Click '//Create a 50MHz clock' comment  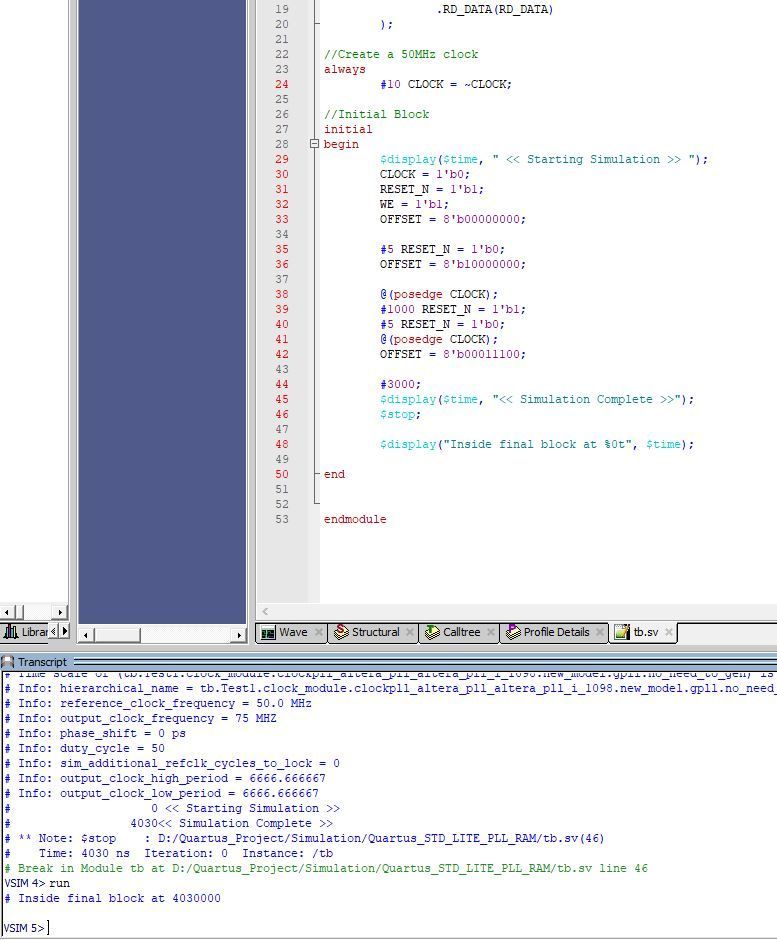(x=401, y=55)
